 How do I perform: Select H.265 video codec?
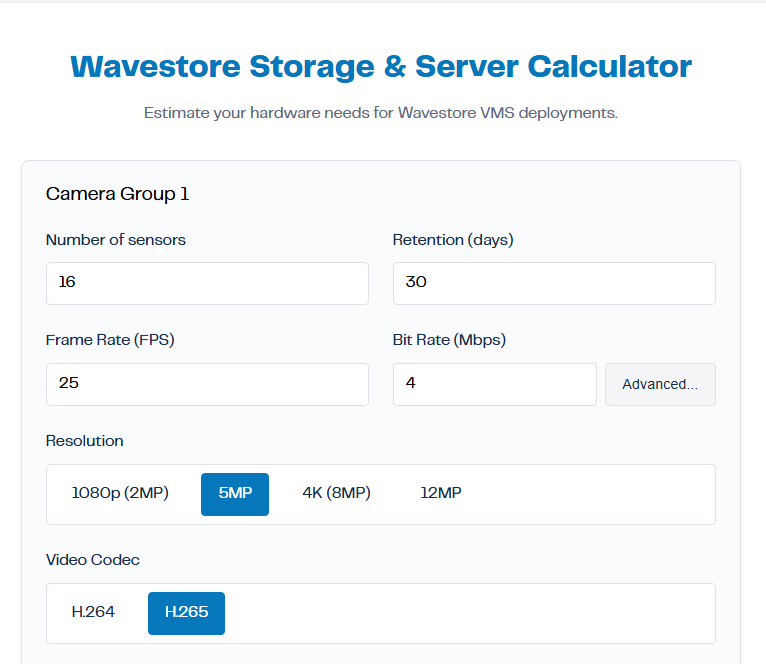[x=186, y=613]
